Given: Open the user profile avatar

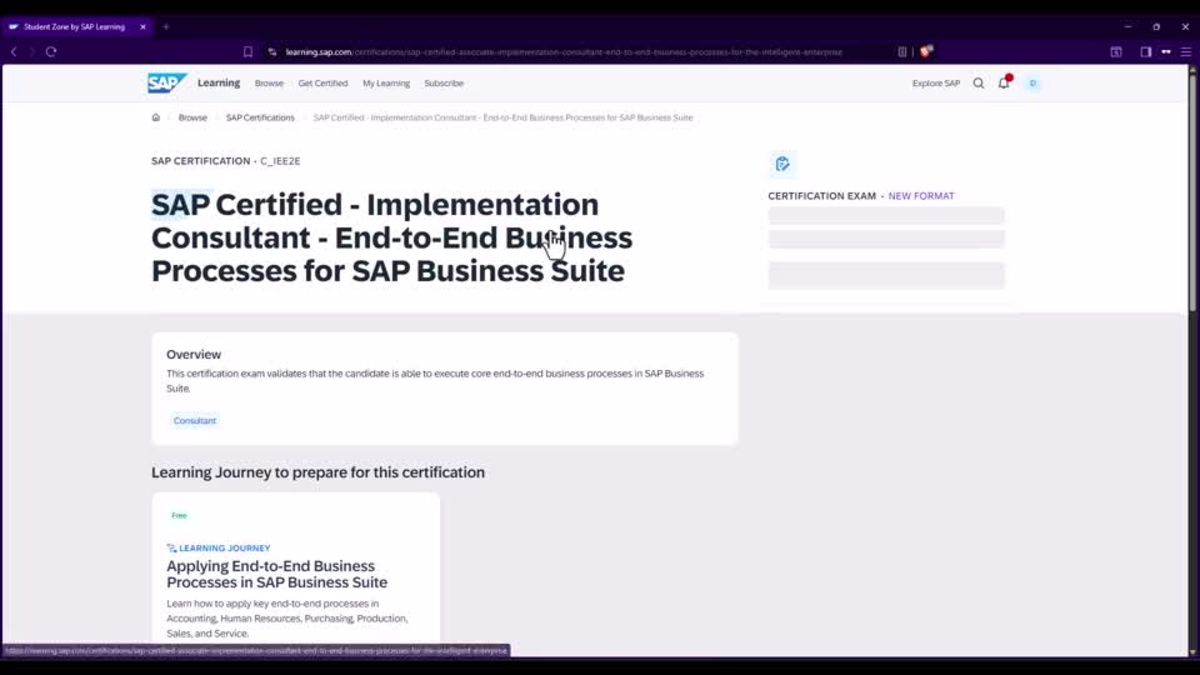Looking at the screenshot, I should (1033, 83).
